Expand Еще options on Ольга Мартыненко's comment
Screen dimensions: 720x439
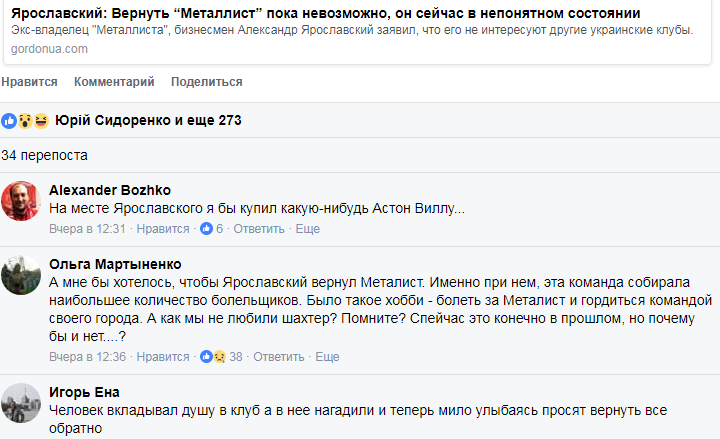(327, 357)
